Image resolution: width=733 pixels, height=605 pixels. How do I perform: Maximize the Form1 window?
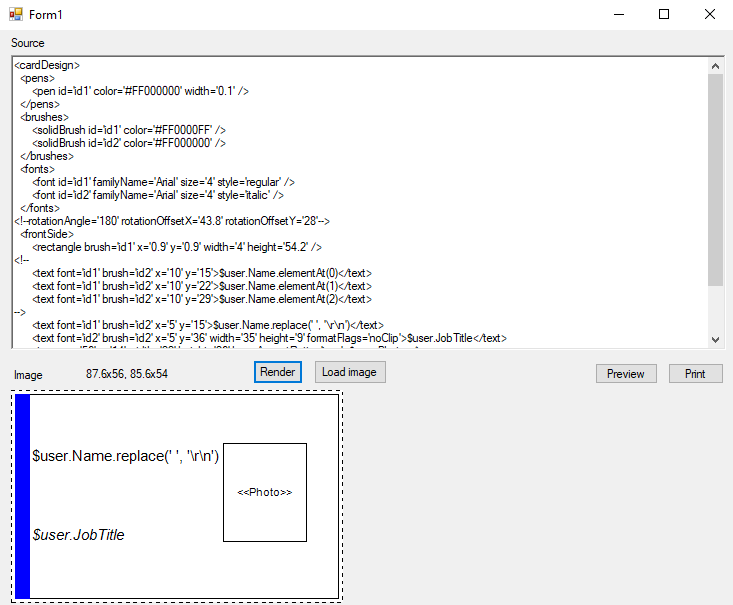coord(664,15)
